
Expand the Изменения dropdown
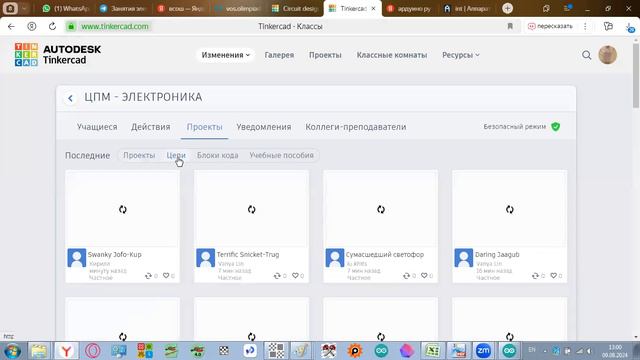pos(225,55)
